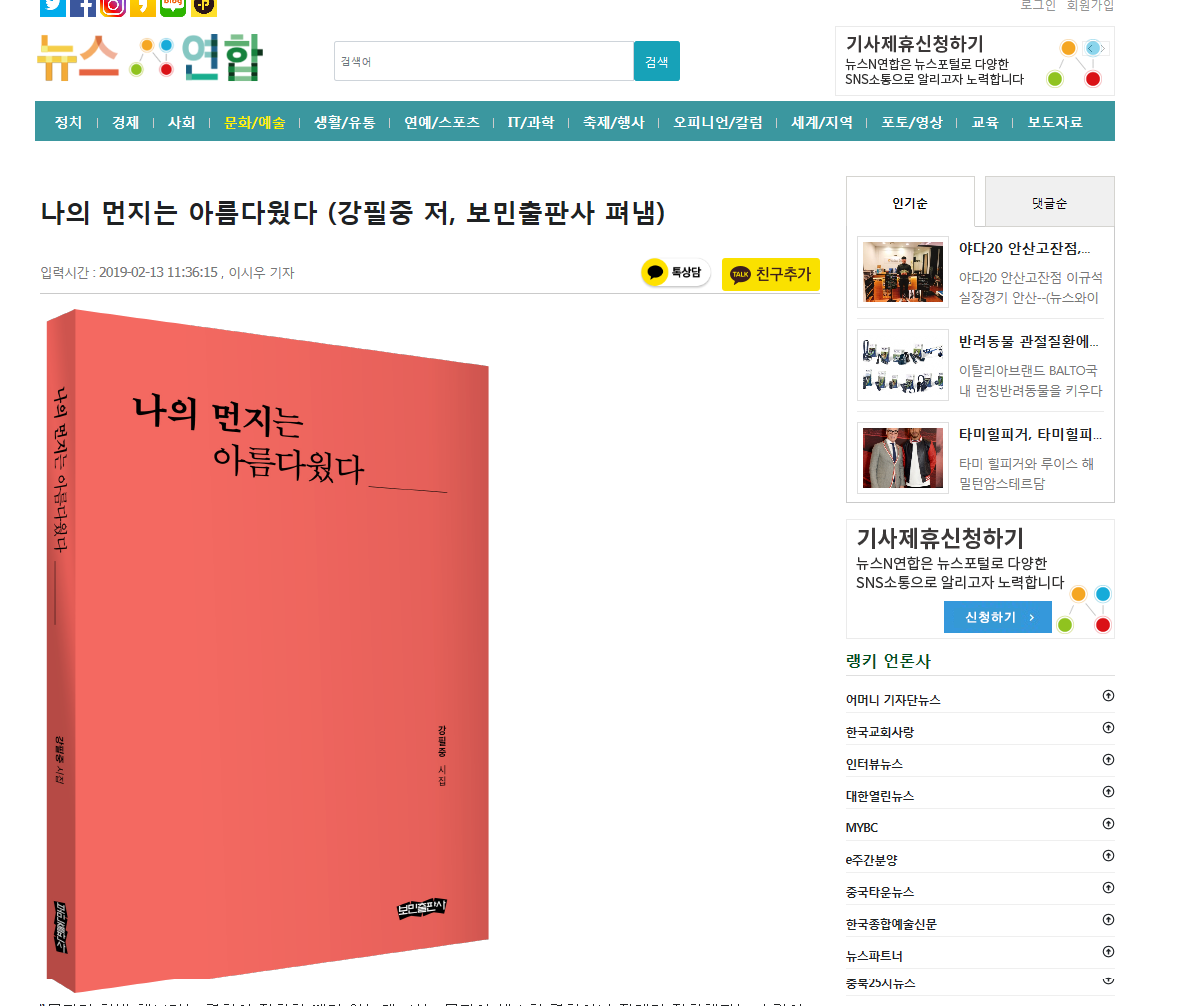Click the KakaoTalk 친구추가 button
Image resolution: width=1183 pixels, height=1006 pixels.
770,274
